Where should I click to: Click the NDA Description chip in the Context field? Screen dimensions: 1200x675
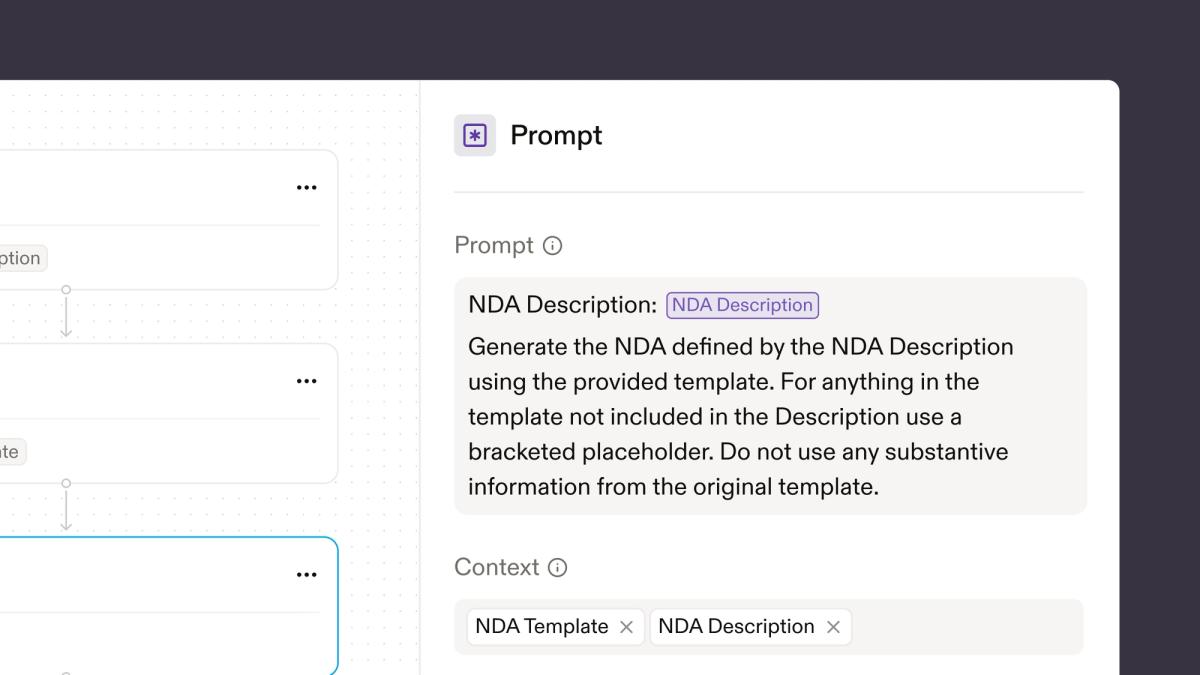click(736, 627)
